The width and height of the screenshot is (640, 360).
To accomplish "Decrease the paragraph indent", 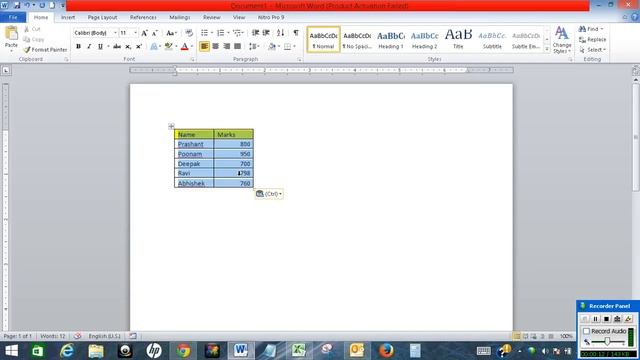I will pyautogui.click(x=256, y=33).
